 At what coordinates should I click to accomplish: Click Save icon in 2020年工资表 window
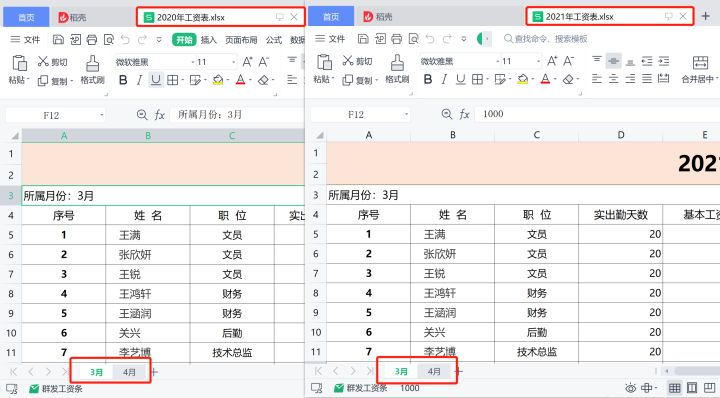58,40
